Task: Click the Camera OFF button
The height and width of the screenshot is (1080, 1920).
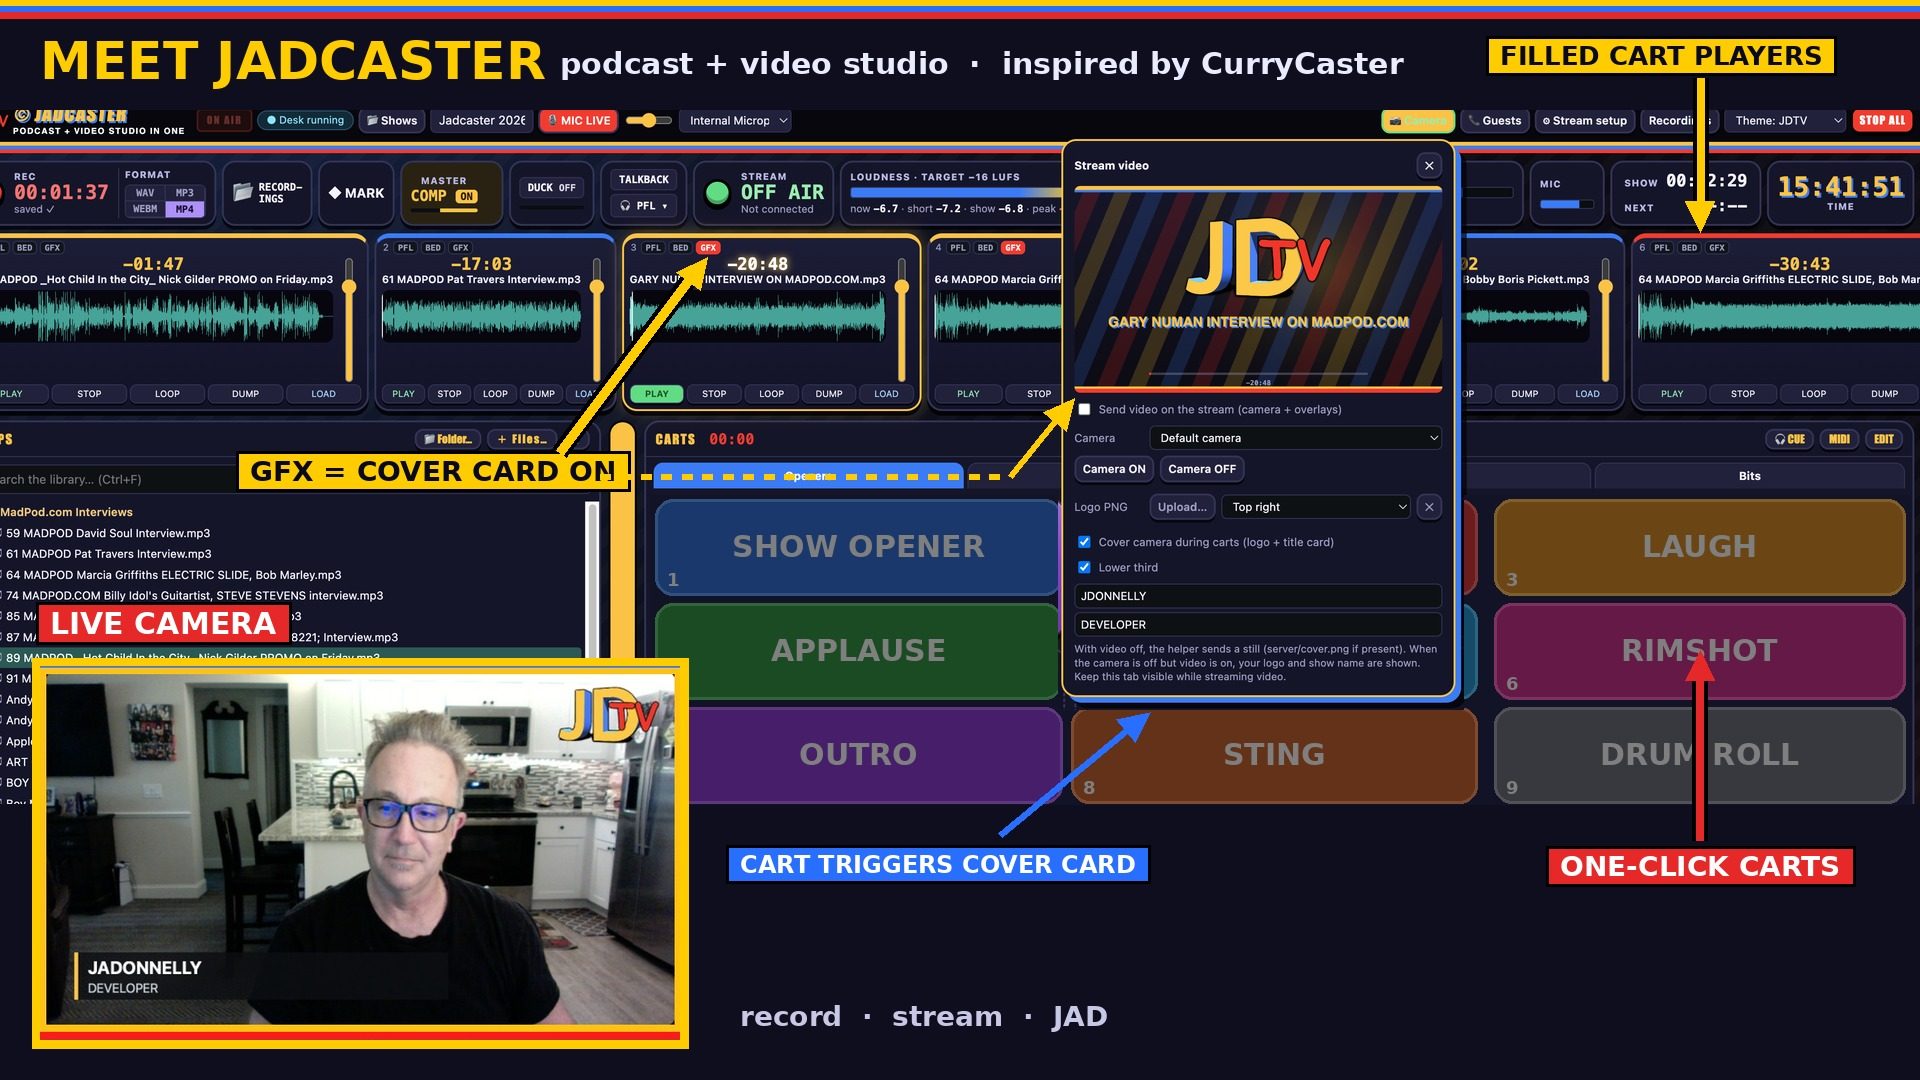Action: [x=1202, y=469]
